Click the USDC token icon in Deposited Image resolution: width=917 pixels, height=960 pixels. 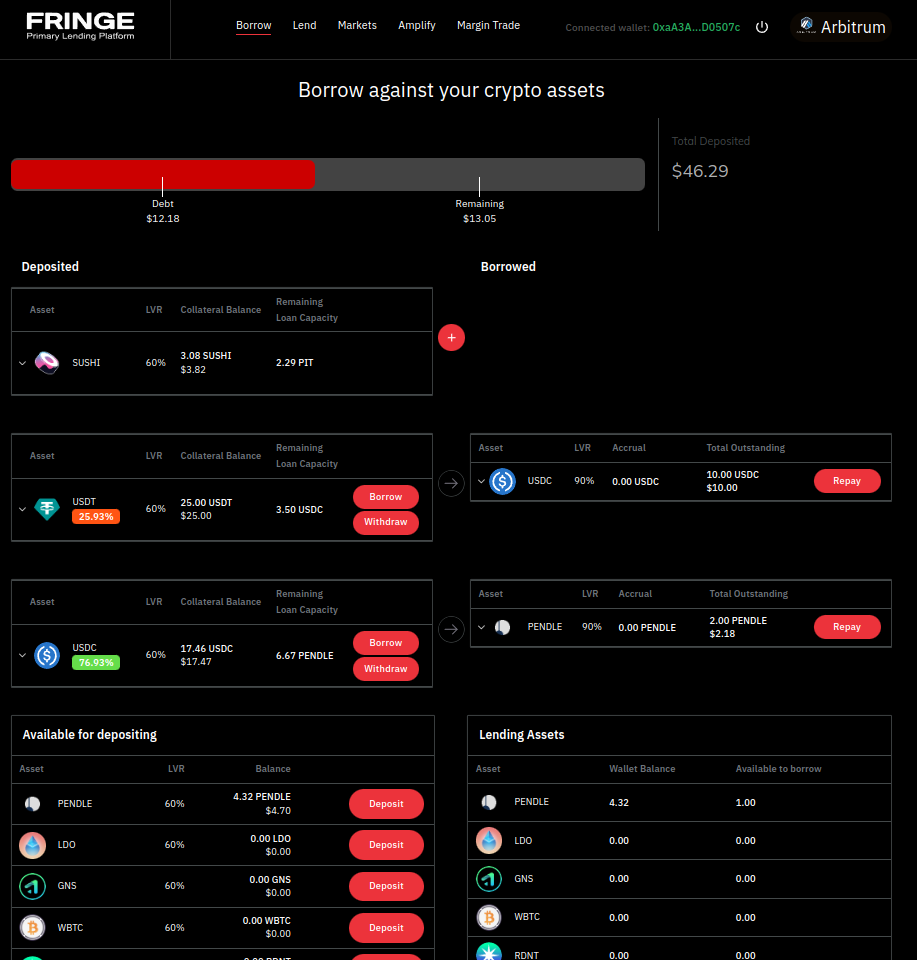47,655
